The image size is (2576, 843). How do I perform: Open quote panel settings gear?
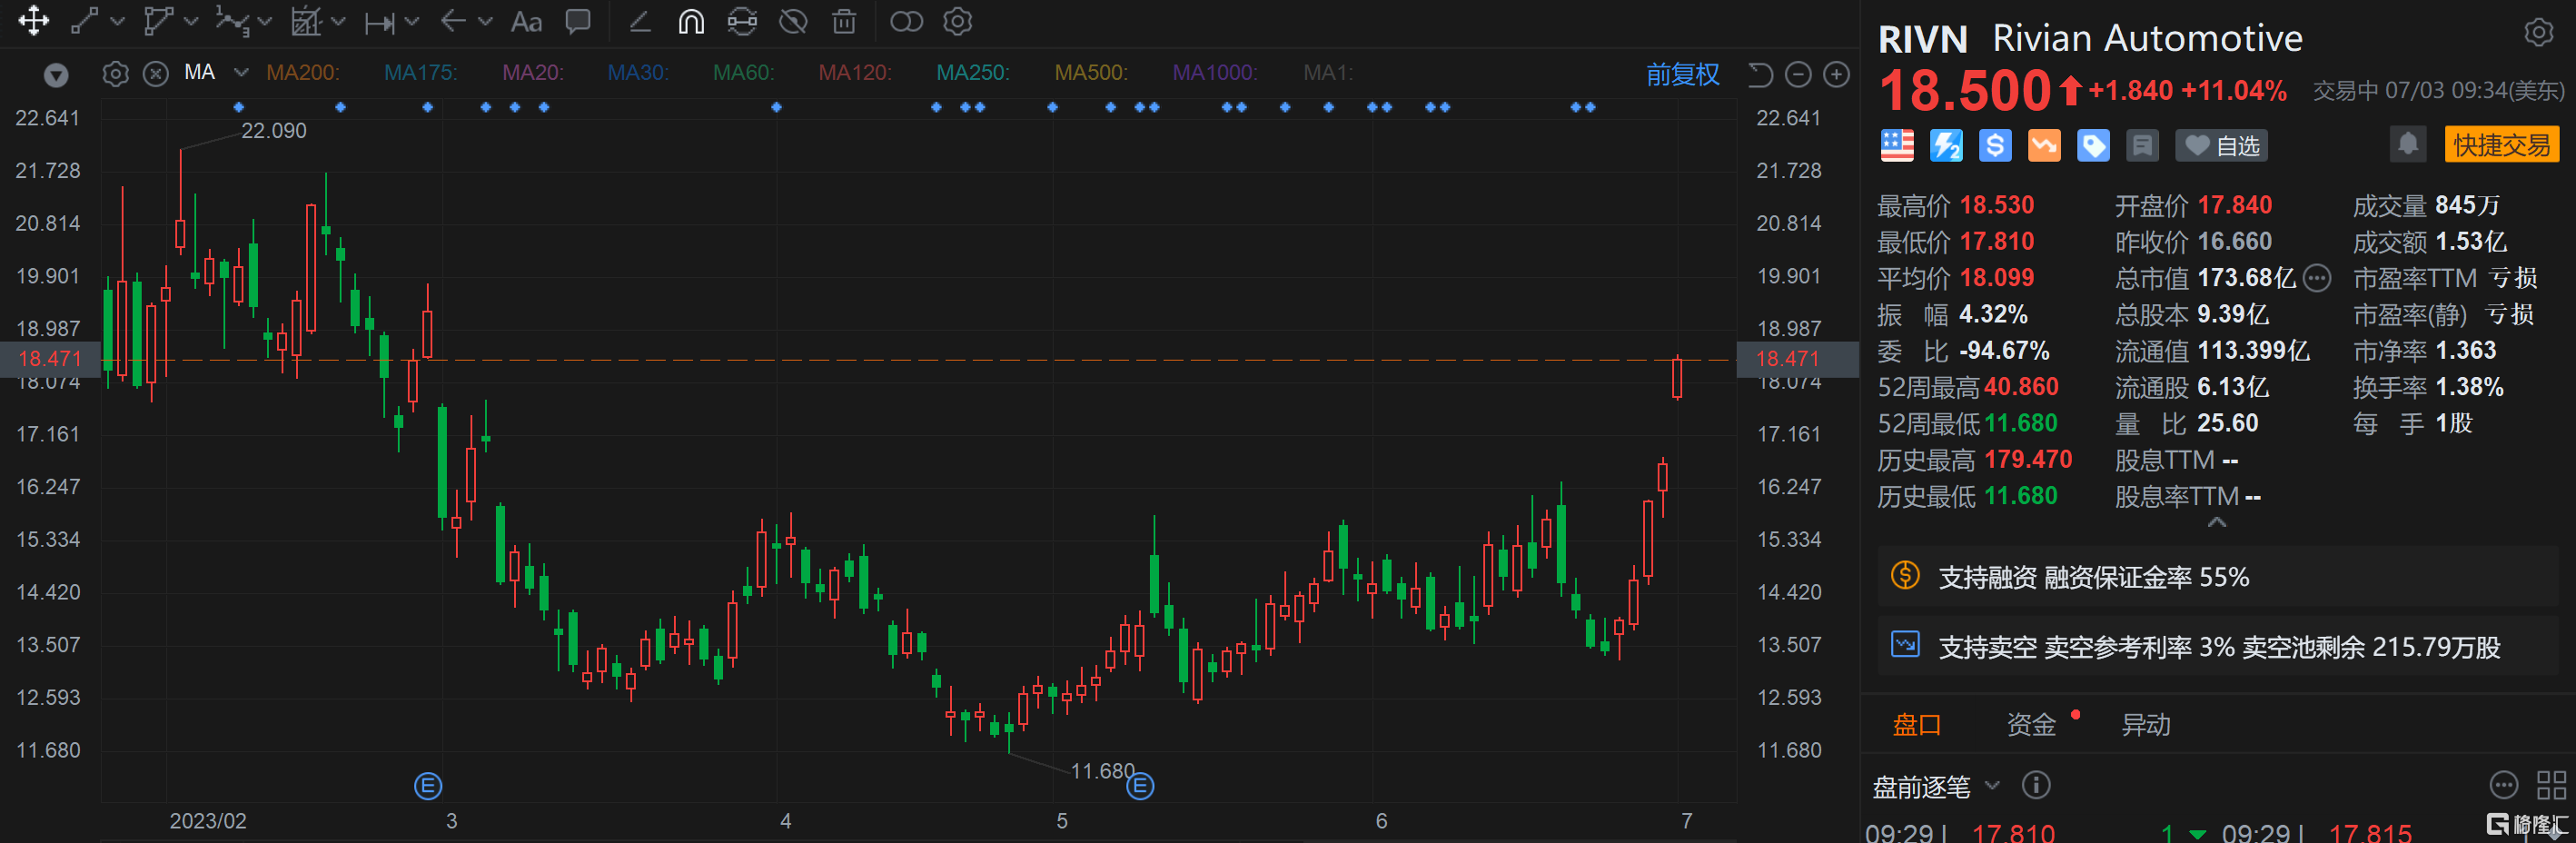[x=2538, y=33]
